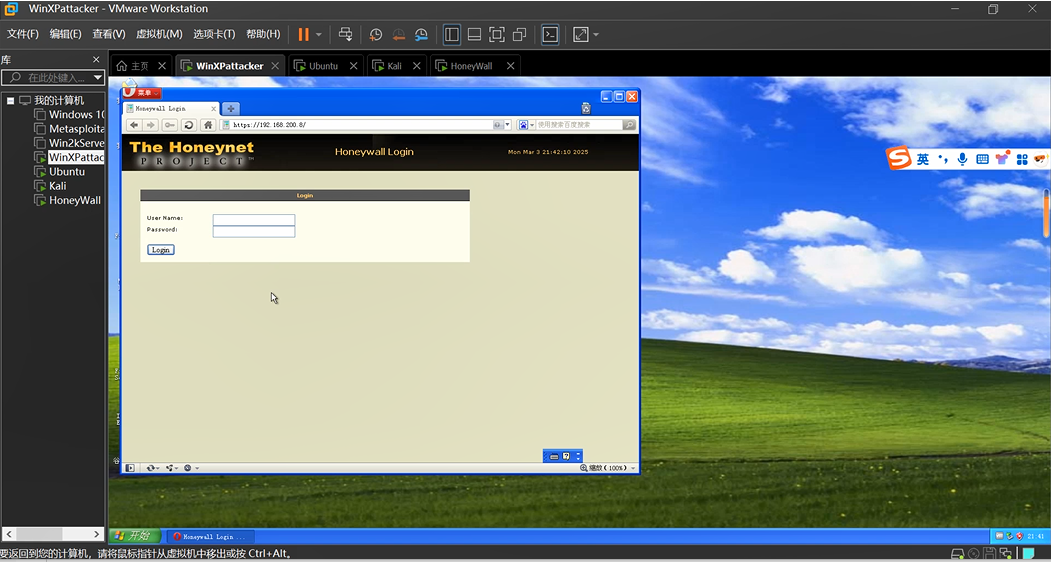Open the 编辑(E) menu
This screenshot has height=562, width=1051.
point(65,34)
